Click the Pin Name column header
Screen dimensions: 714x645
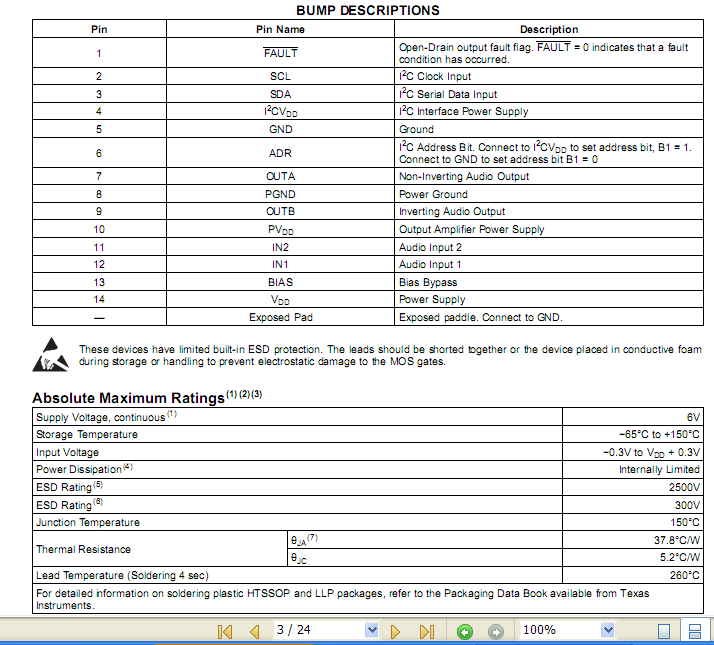[280, 29]
